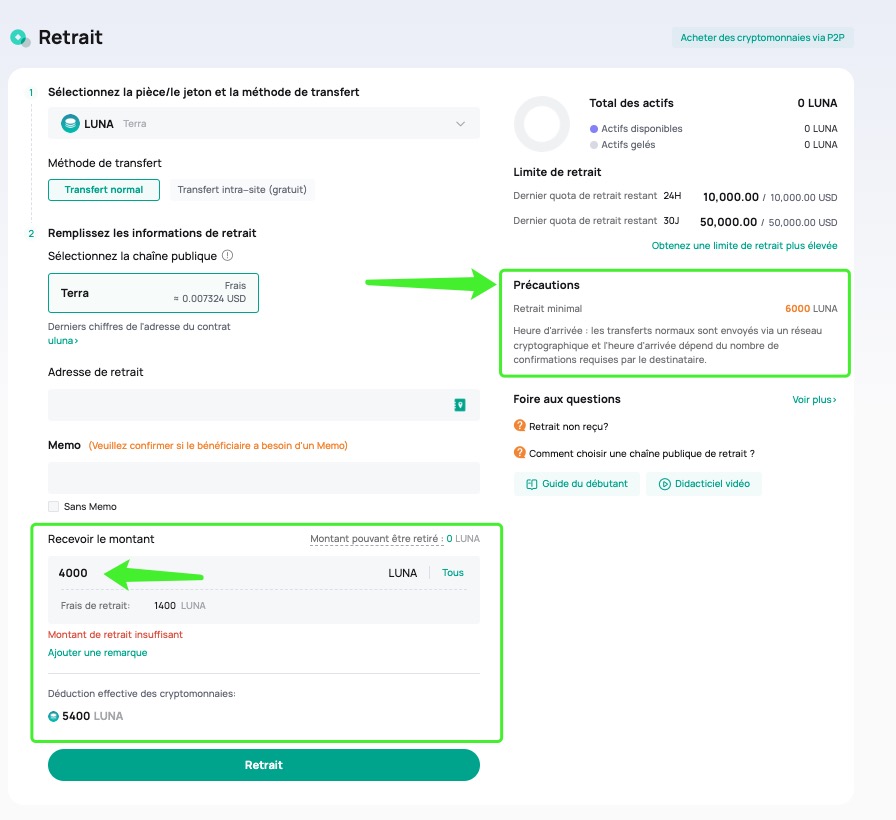Check the Sans Memo checkbox

54,506
